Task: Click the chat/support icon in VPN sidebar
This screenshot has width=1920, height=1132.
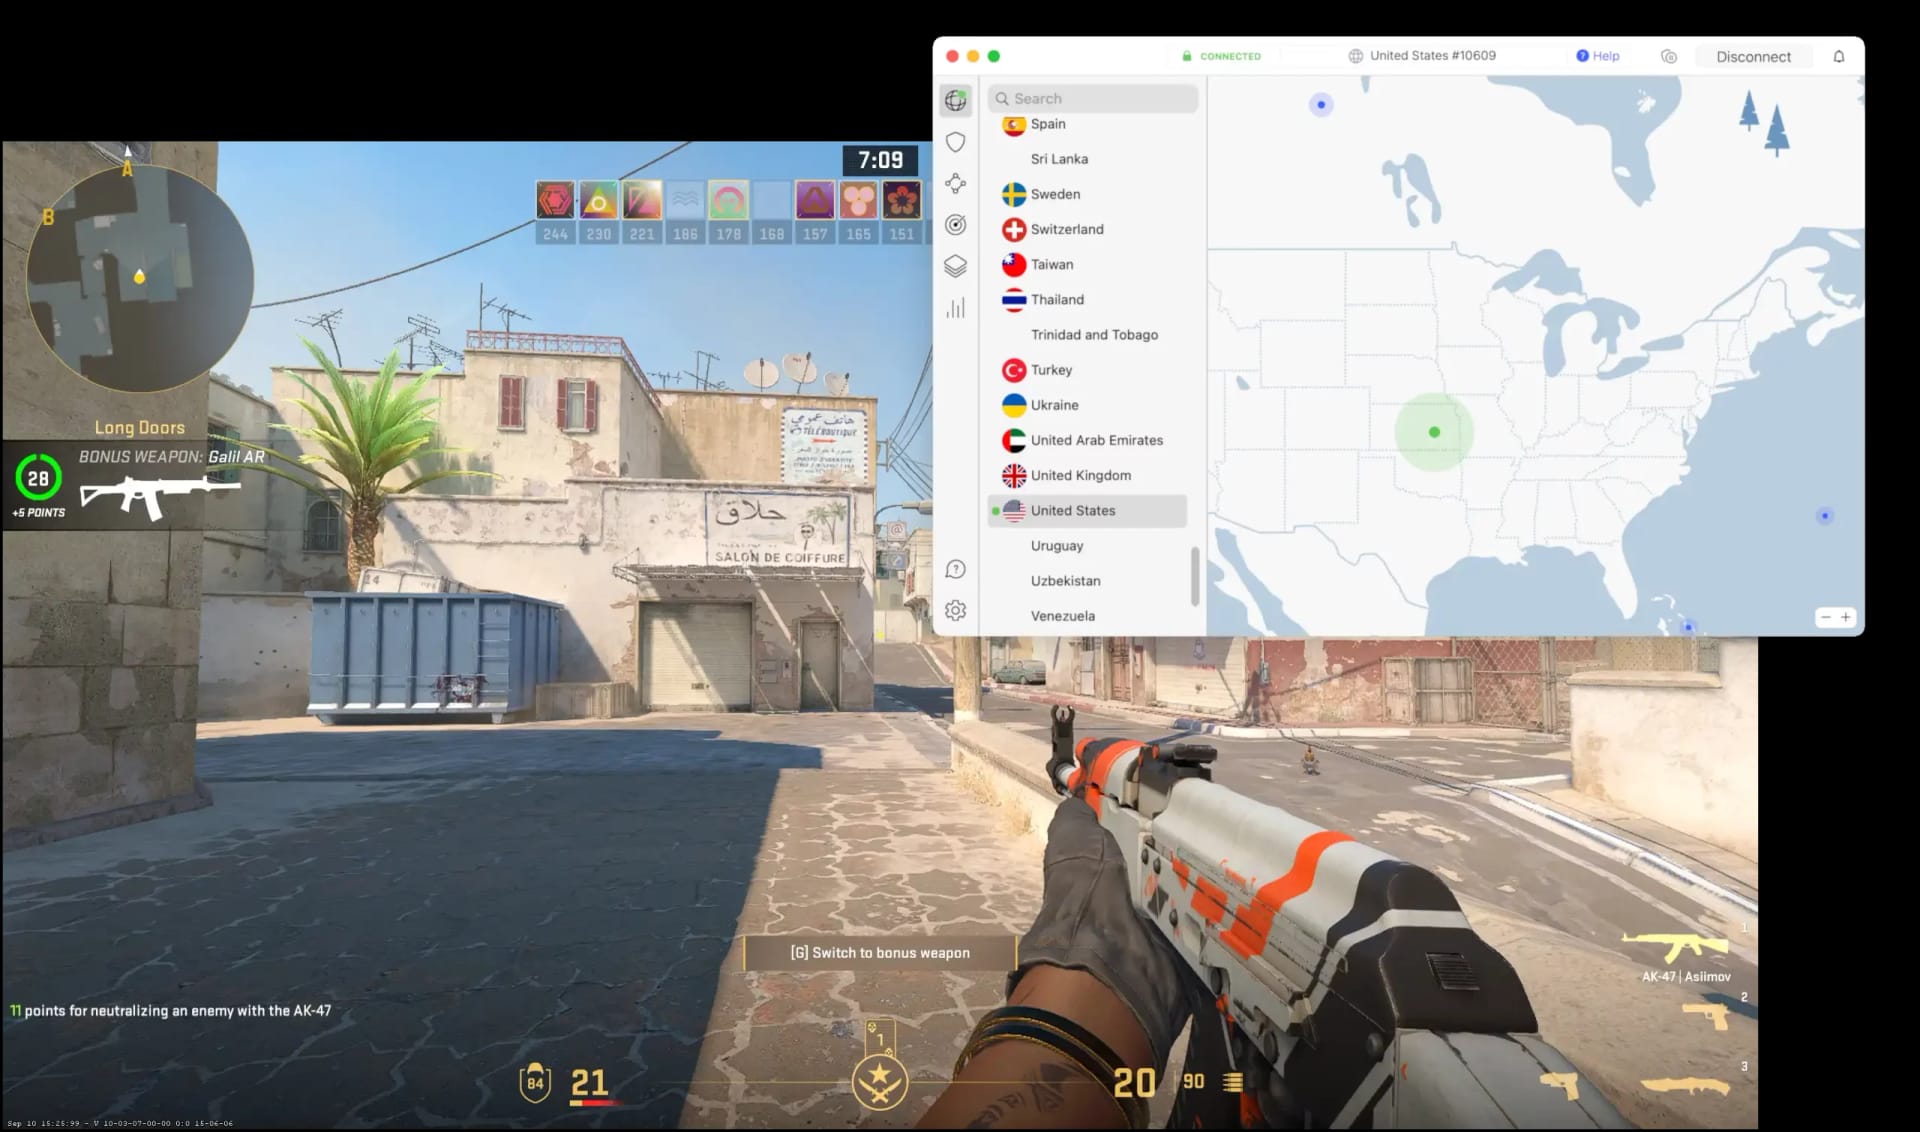Action: pyautogui.click(x=957, y=569)
